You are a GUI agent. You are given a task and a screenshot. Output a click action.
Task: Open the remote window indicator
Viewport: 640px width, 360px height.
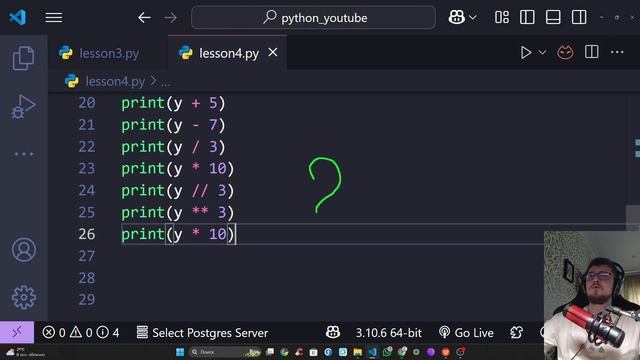click(x=17, y=332)
